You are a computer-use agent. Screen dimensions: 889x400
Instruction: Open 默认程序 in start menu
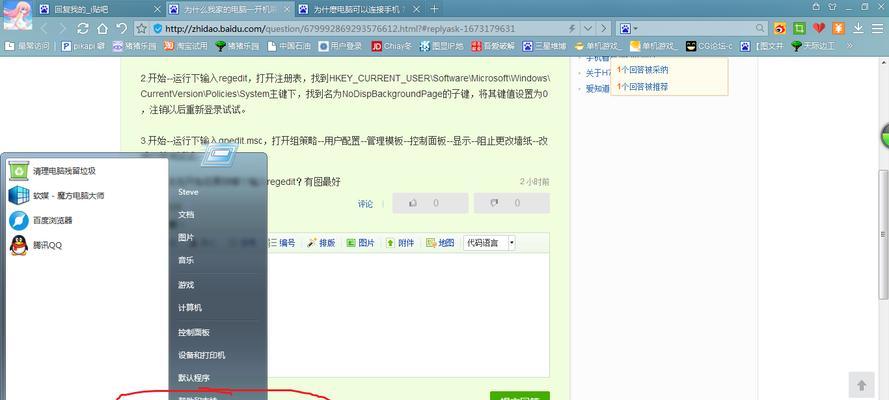[194, 378]
